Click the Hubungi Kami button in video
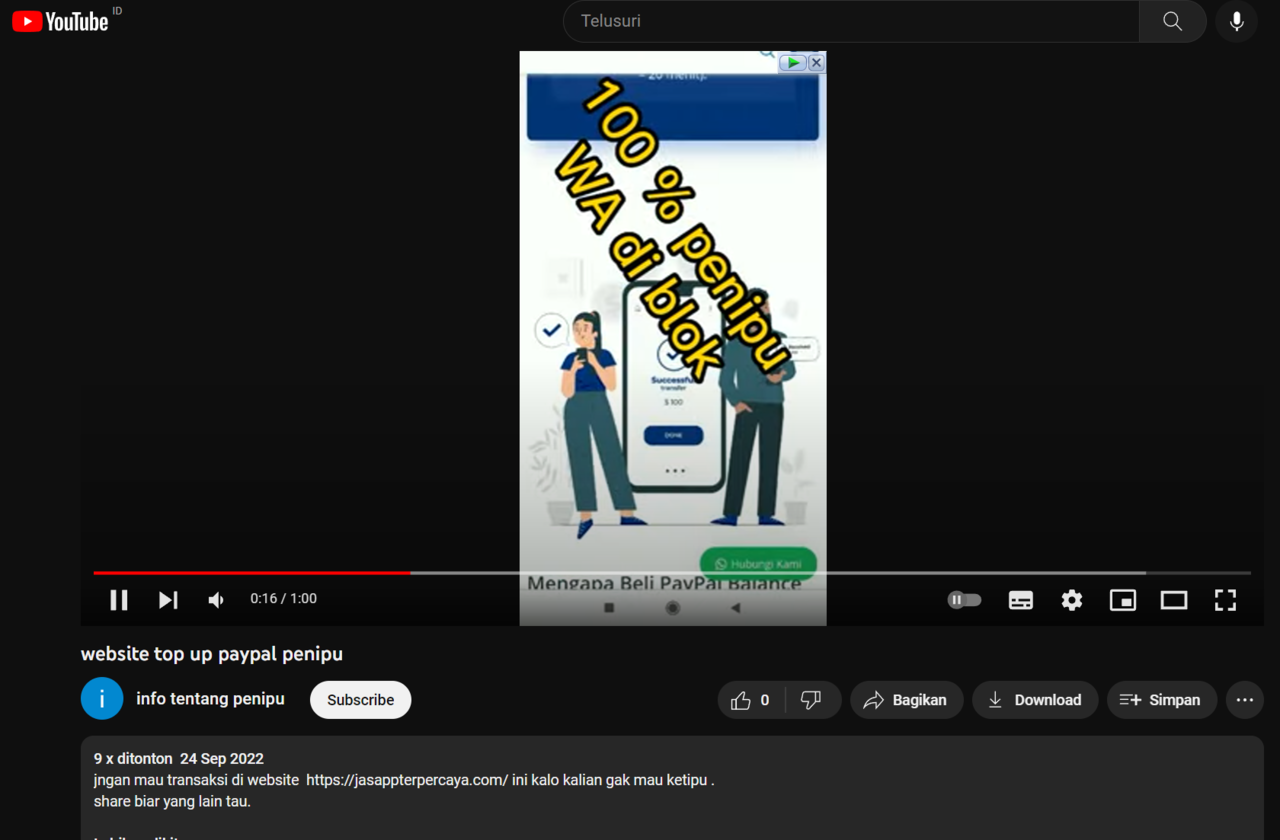This screenshot has width=1280, height=840. pyautogui.click(x=758, y=564)
